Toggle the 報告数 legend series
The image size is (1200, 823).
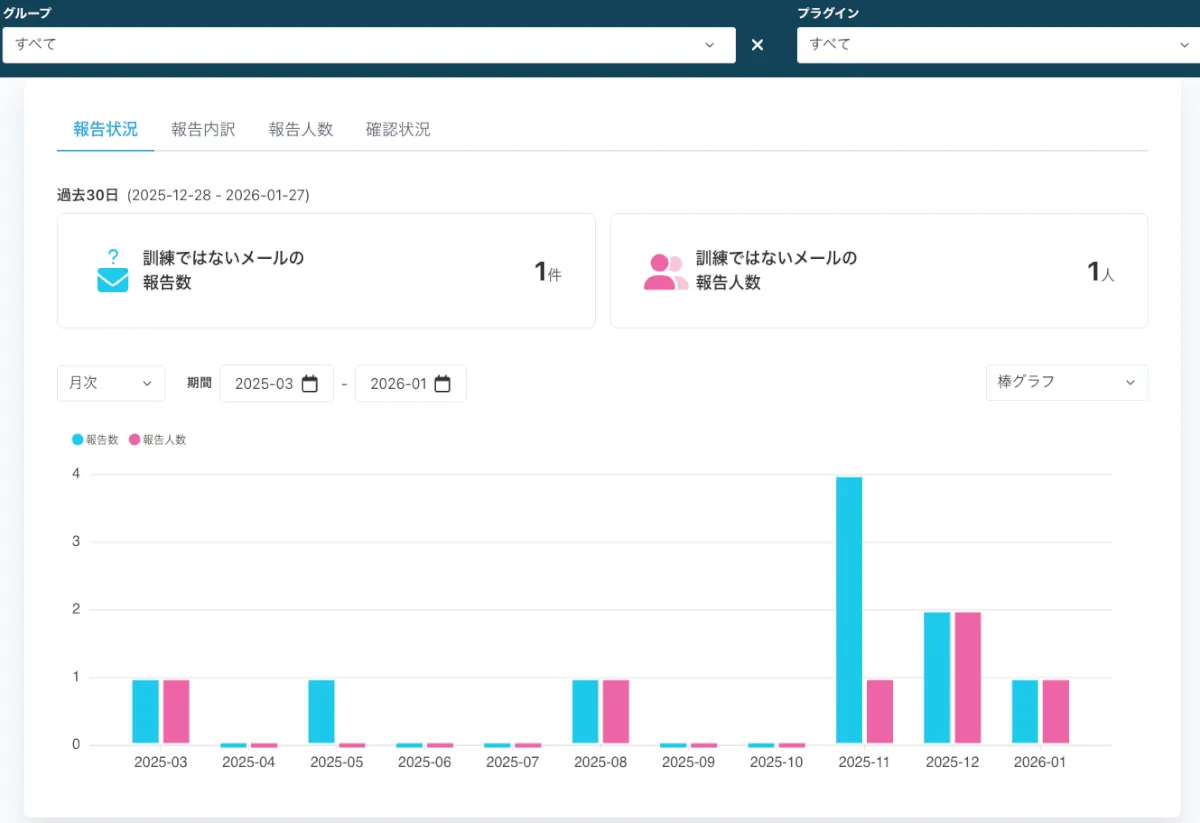pos(98,439)
